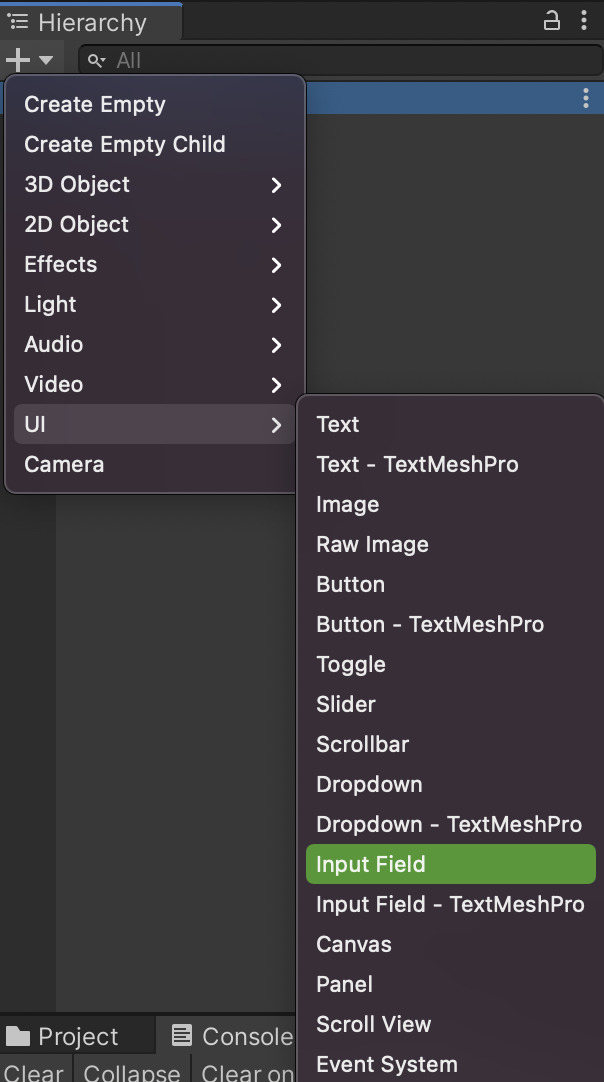604x1082 pixels.
Task: Click the Hierarchy lock icon
Action: pyautogui.click(x=551, y=21)
